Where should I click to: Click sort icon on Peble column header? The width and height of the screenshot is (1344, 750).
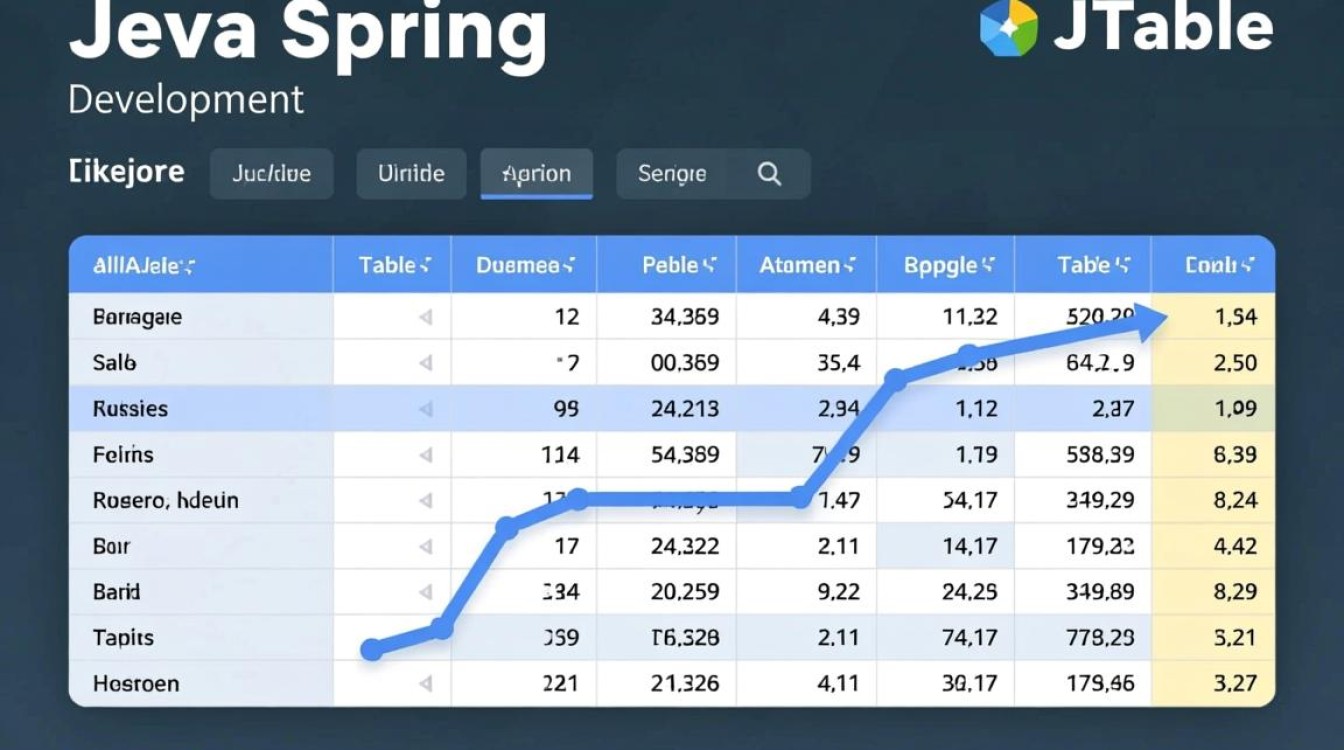click(x=709, y=266)
